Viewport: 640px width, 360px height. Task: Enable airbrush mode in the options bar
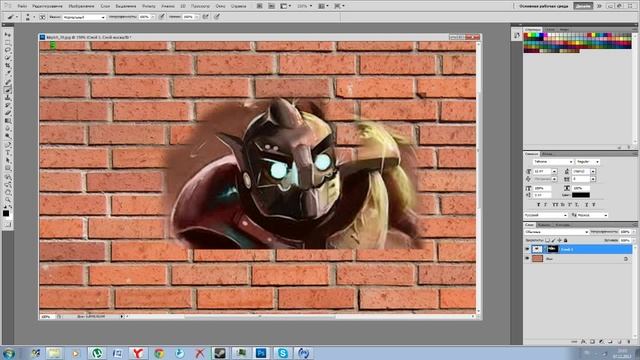(x=206, y=17)
